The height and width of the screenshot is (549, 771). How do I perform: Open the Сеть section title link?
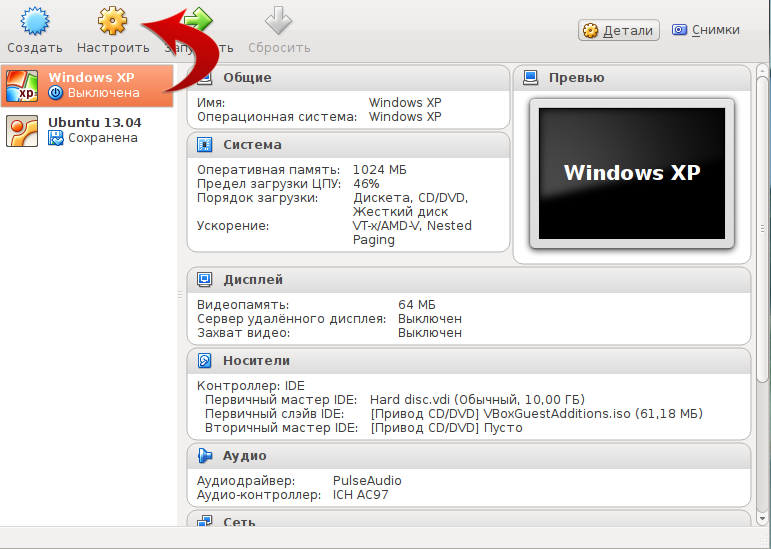point(239,522)
